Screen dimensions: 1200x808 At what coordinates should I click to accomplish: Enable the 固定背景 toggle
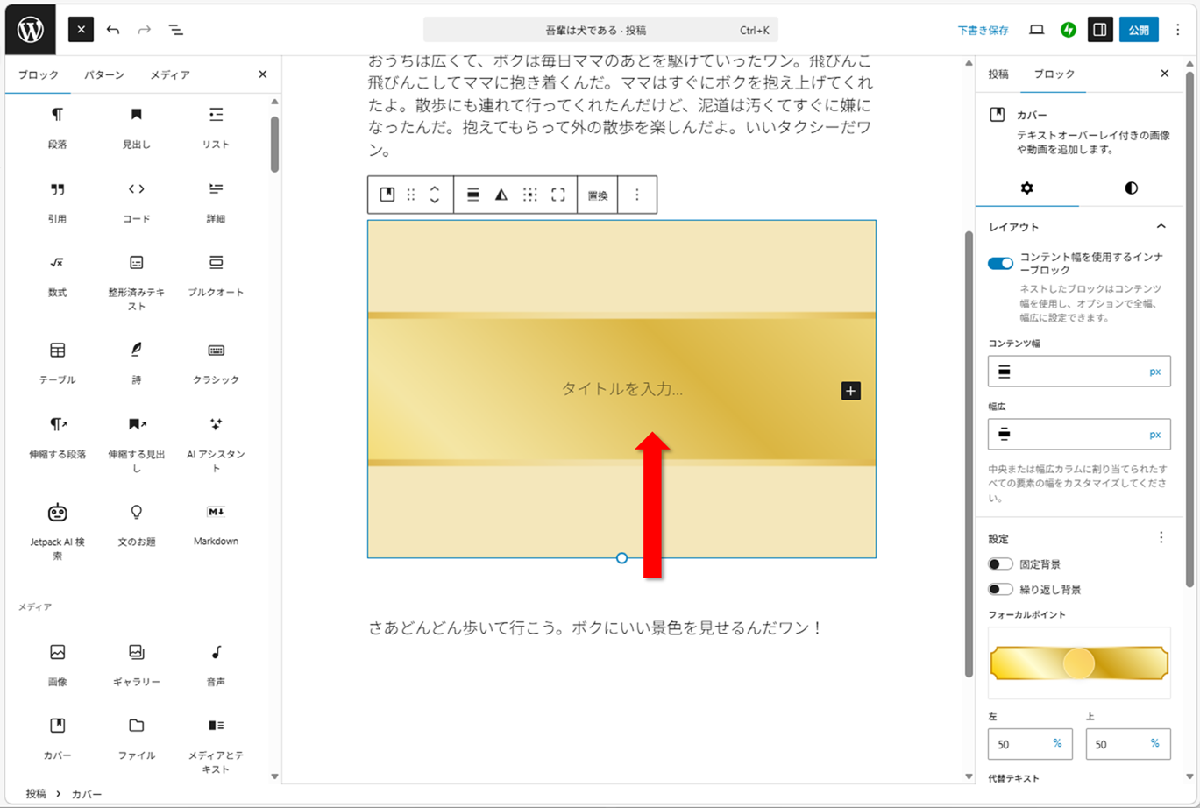click(x=1001, y=565)
